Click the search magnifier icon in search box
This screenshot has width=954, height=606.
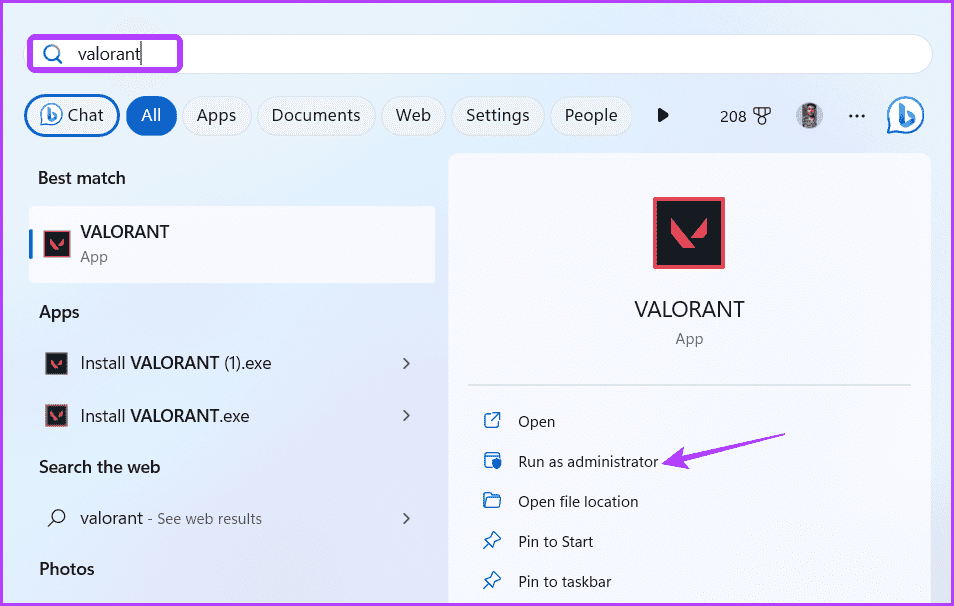click(53, 54)
